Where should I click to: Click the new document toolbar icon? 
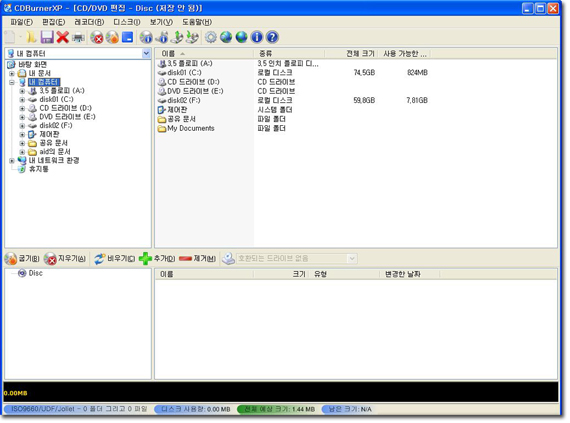10,37
